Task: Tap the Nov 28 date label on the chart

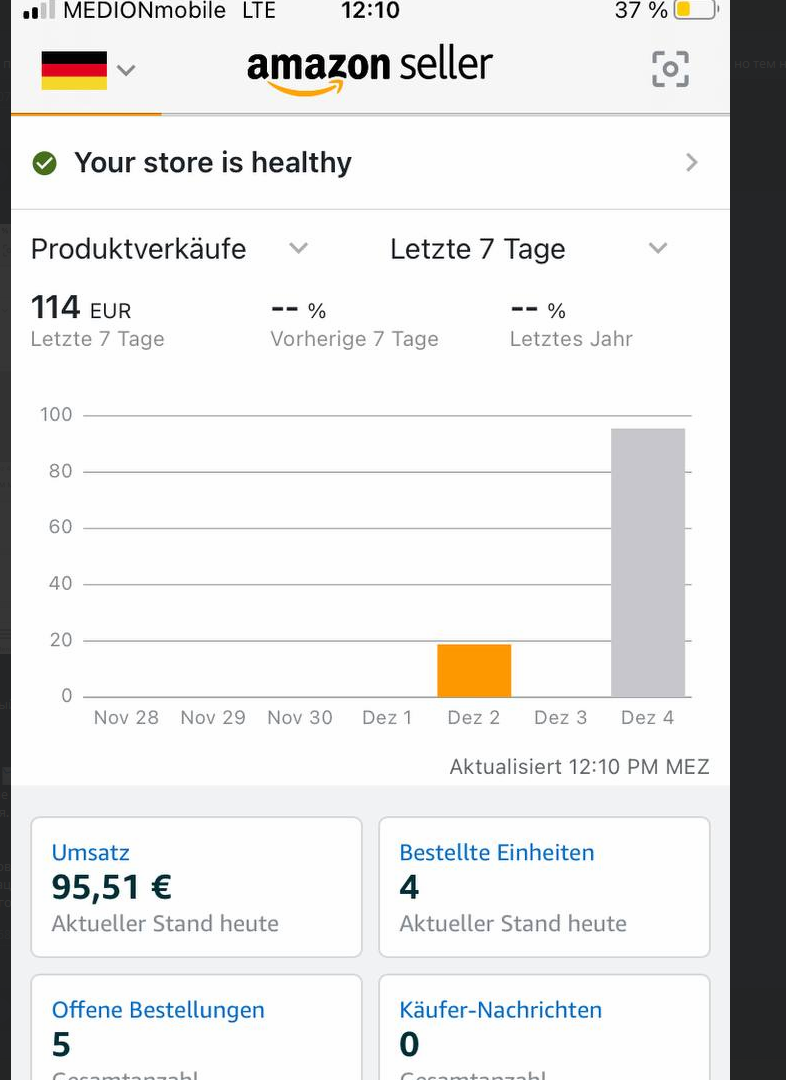Action: coord(126,718)
